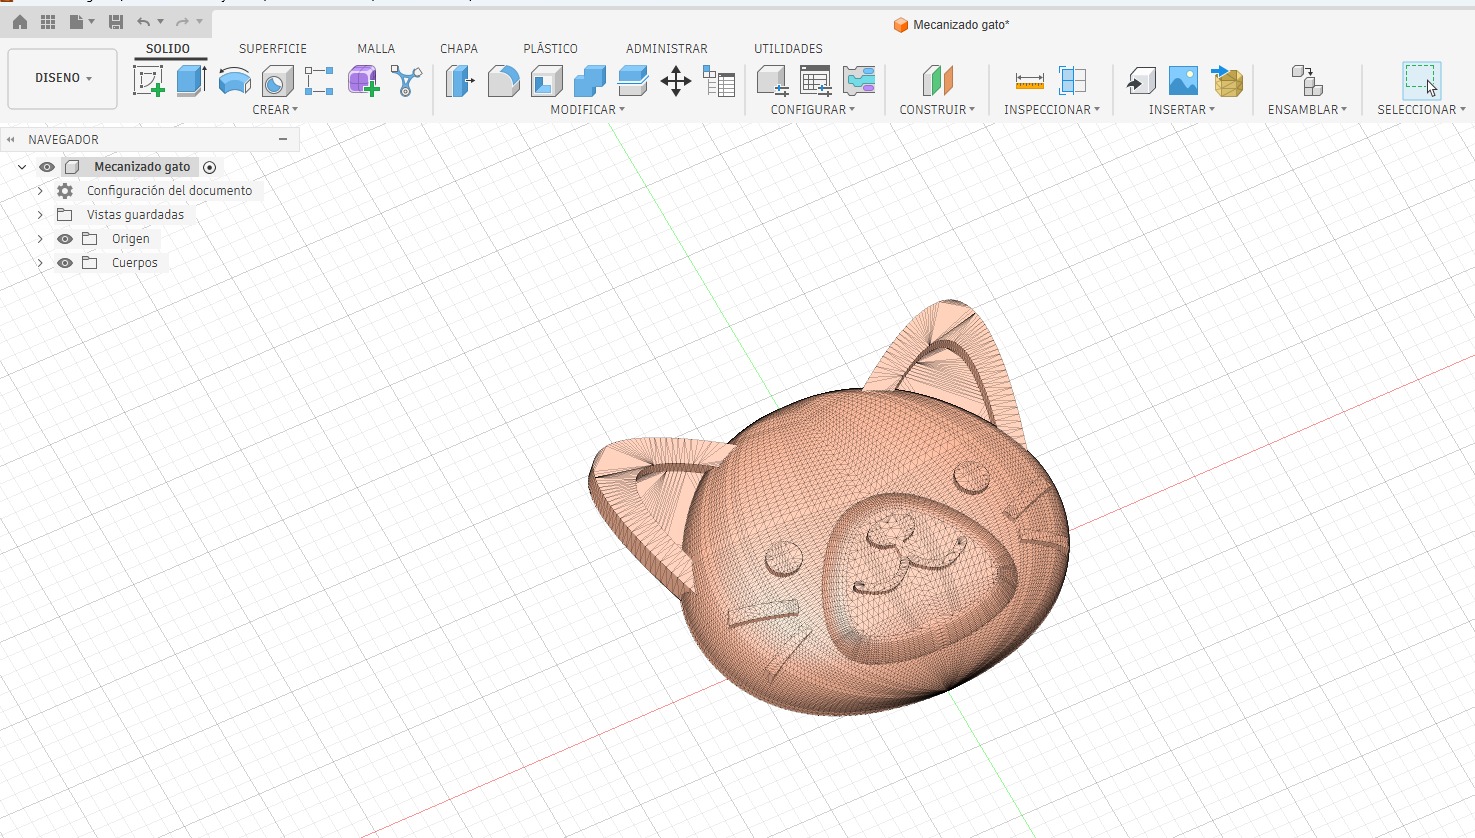1475x838 pixels.
Task: Open the DISENO workspace selector
Action: coord(63,78)
